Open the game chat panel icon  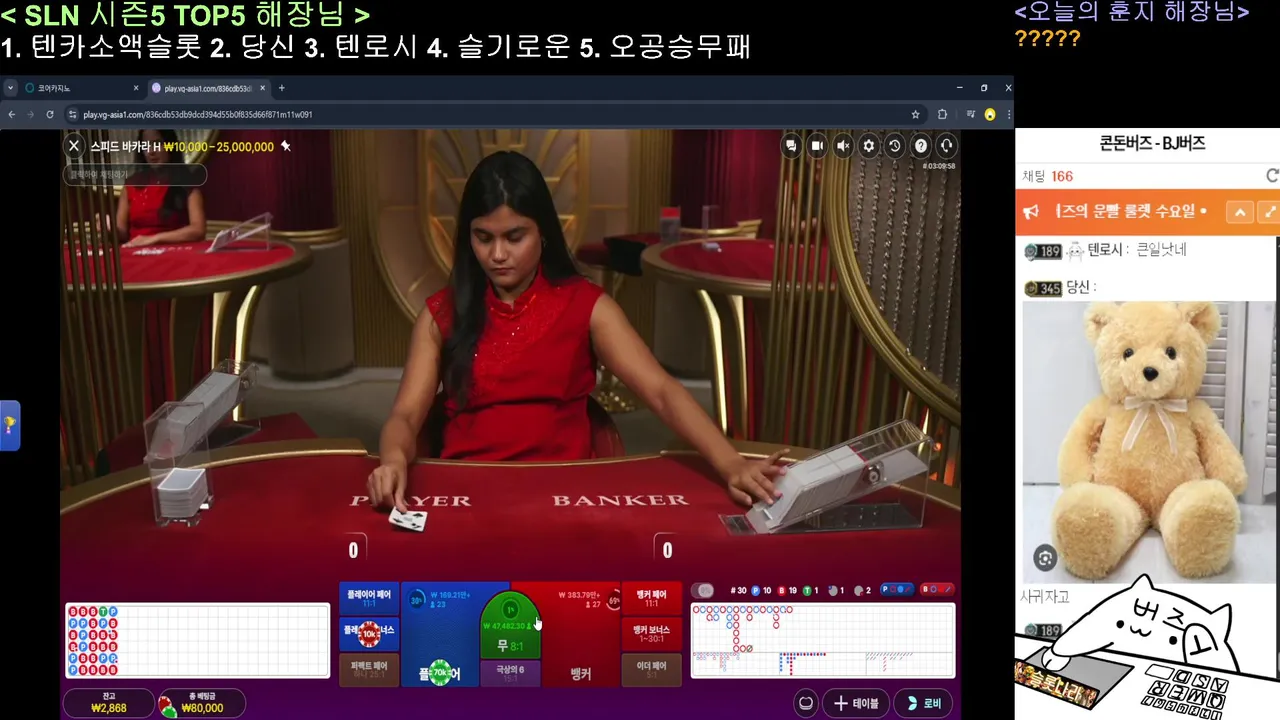[x=791, y=146]
